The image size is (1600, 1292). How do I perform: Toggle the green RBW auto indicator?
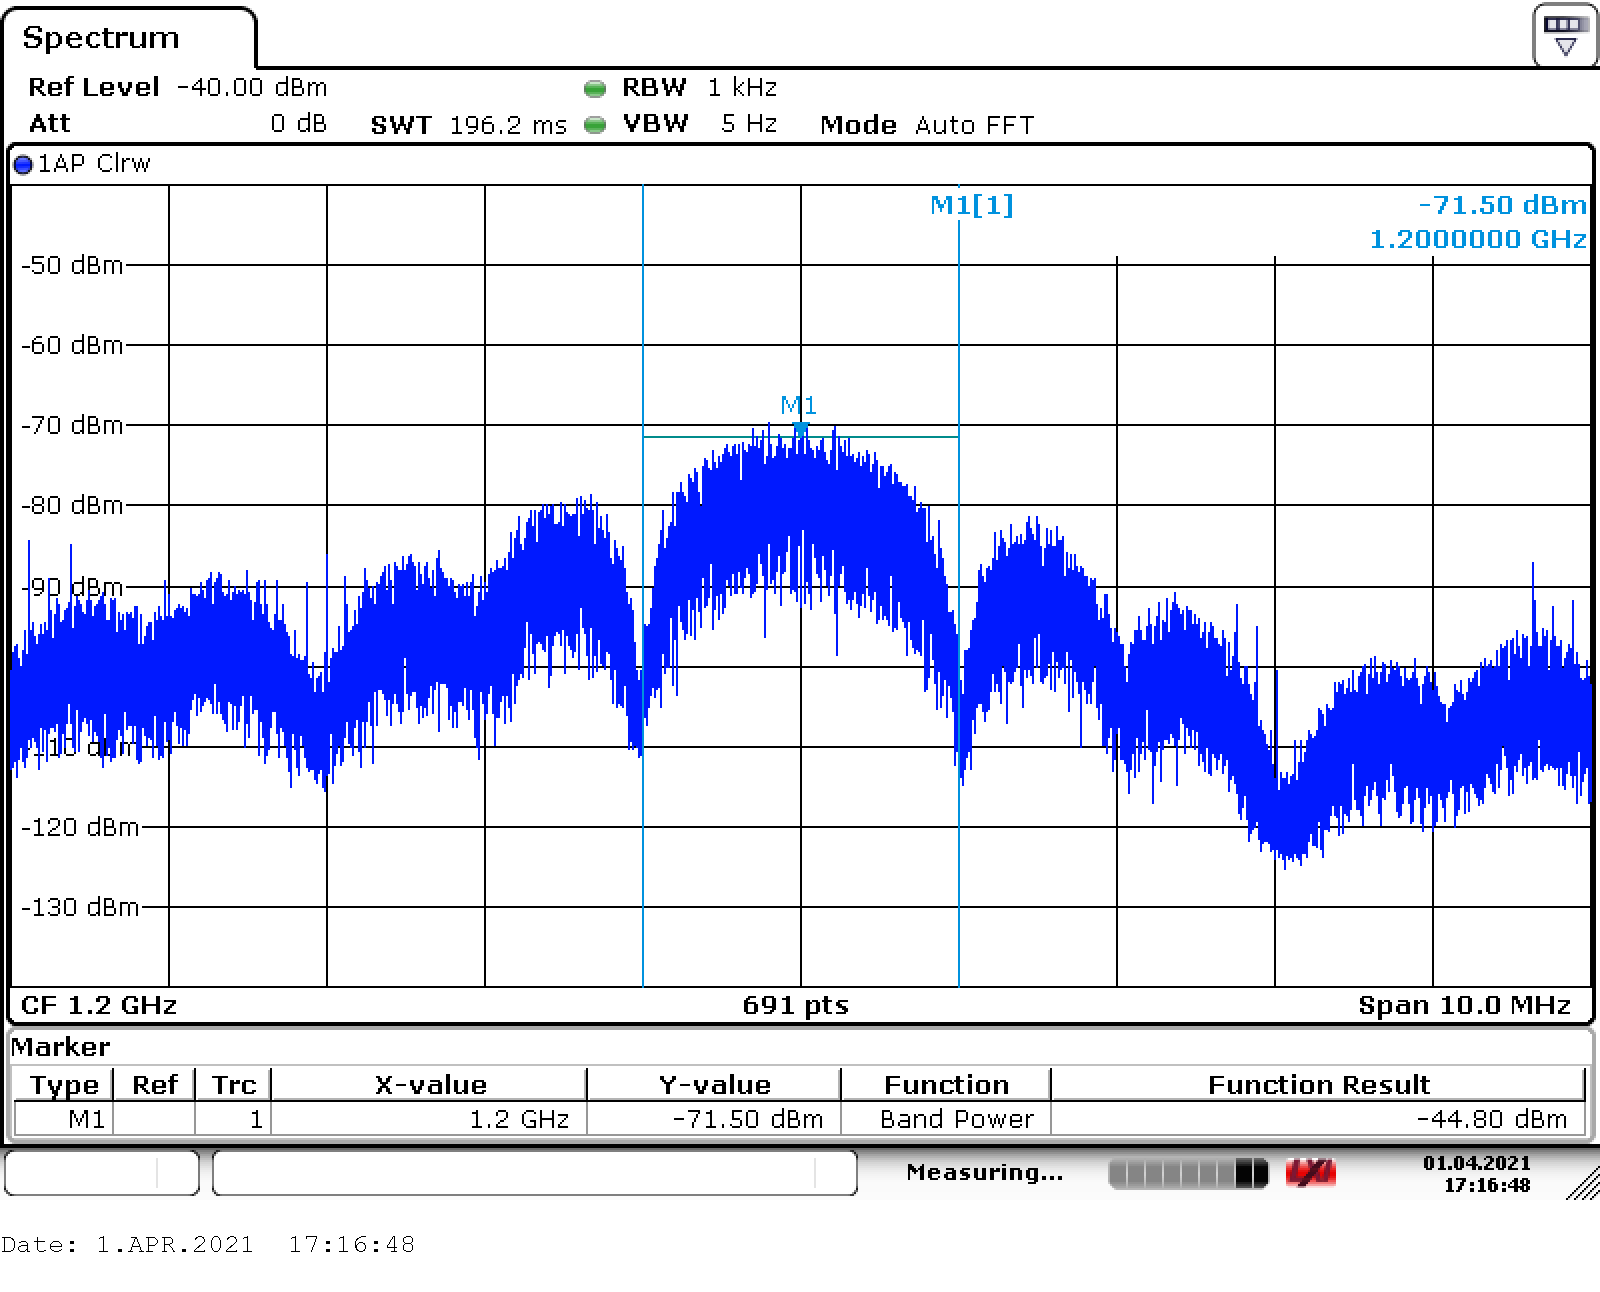(x=595, y=88)
